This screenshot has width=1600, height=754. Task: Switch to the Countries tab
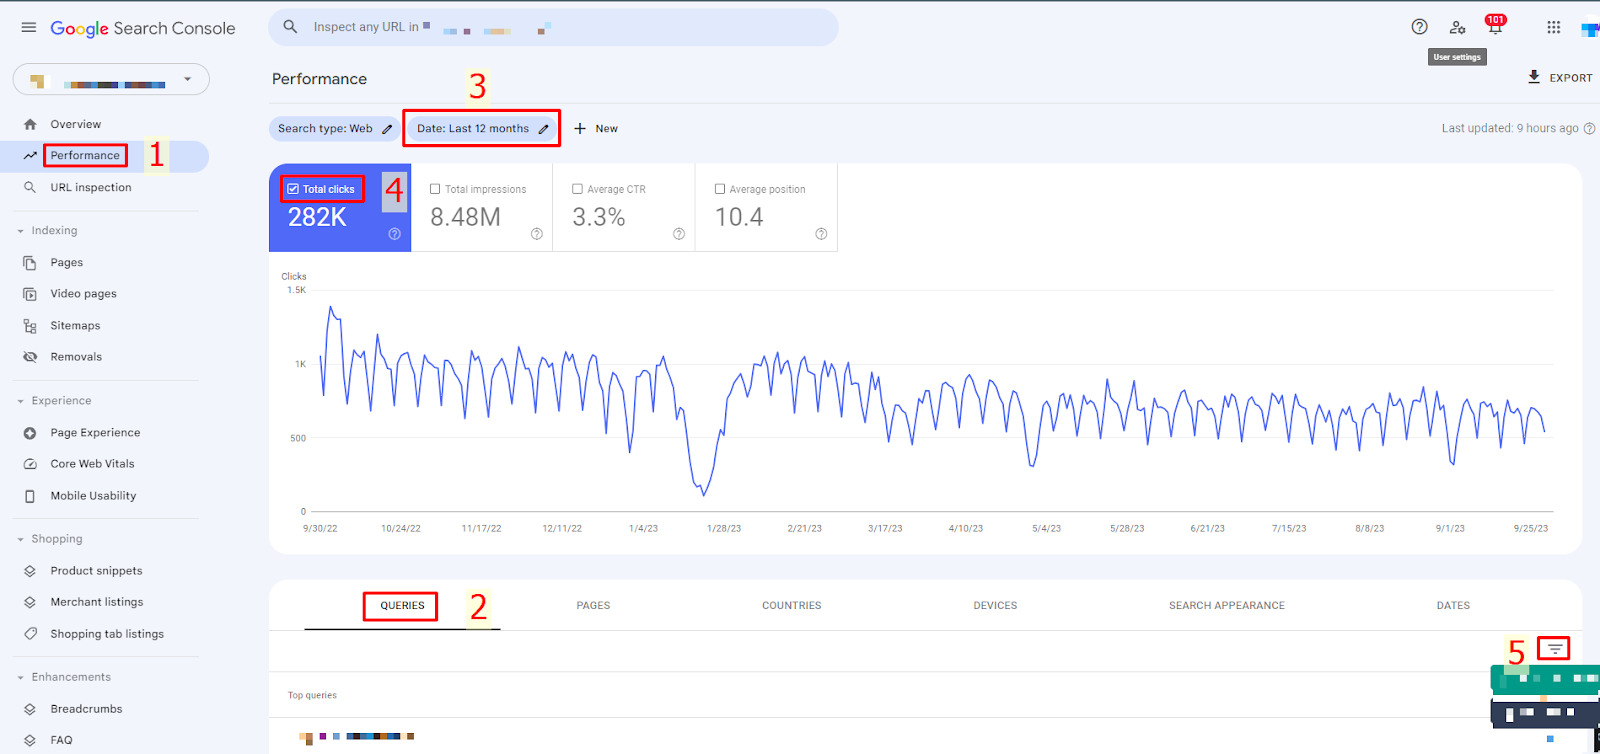(791, 606)
